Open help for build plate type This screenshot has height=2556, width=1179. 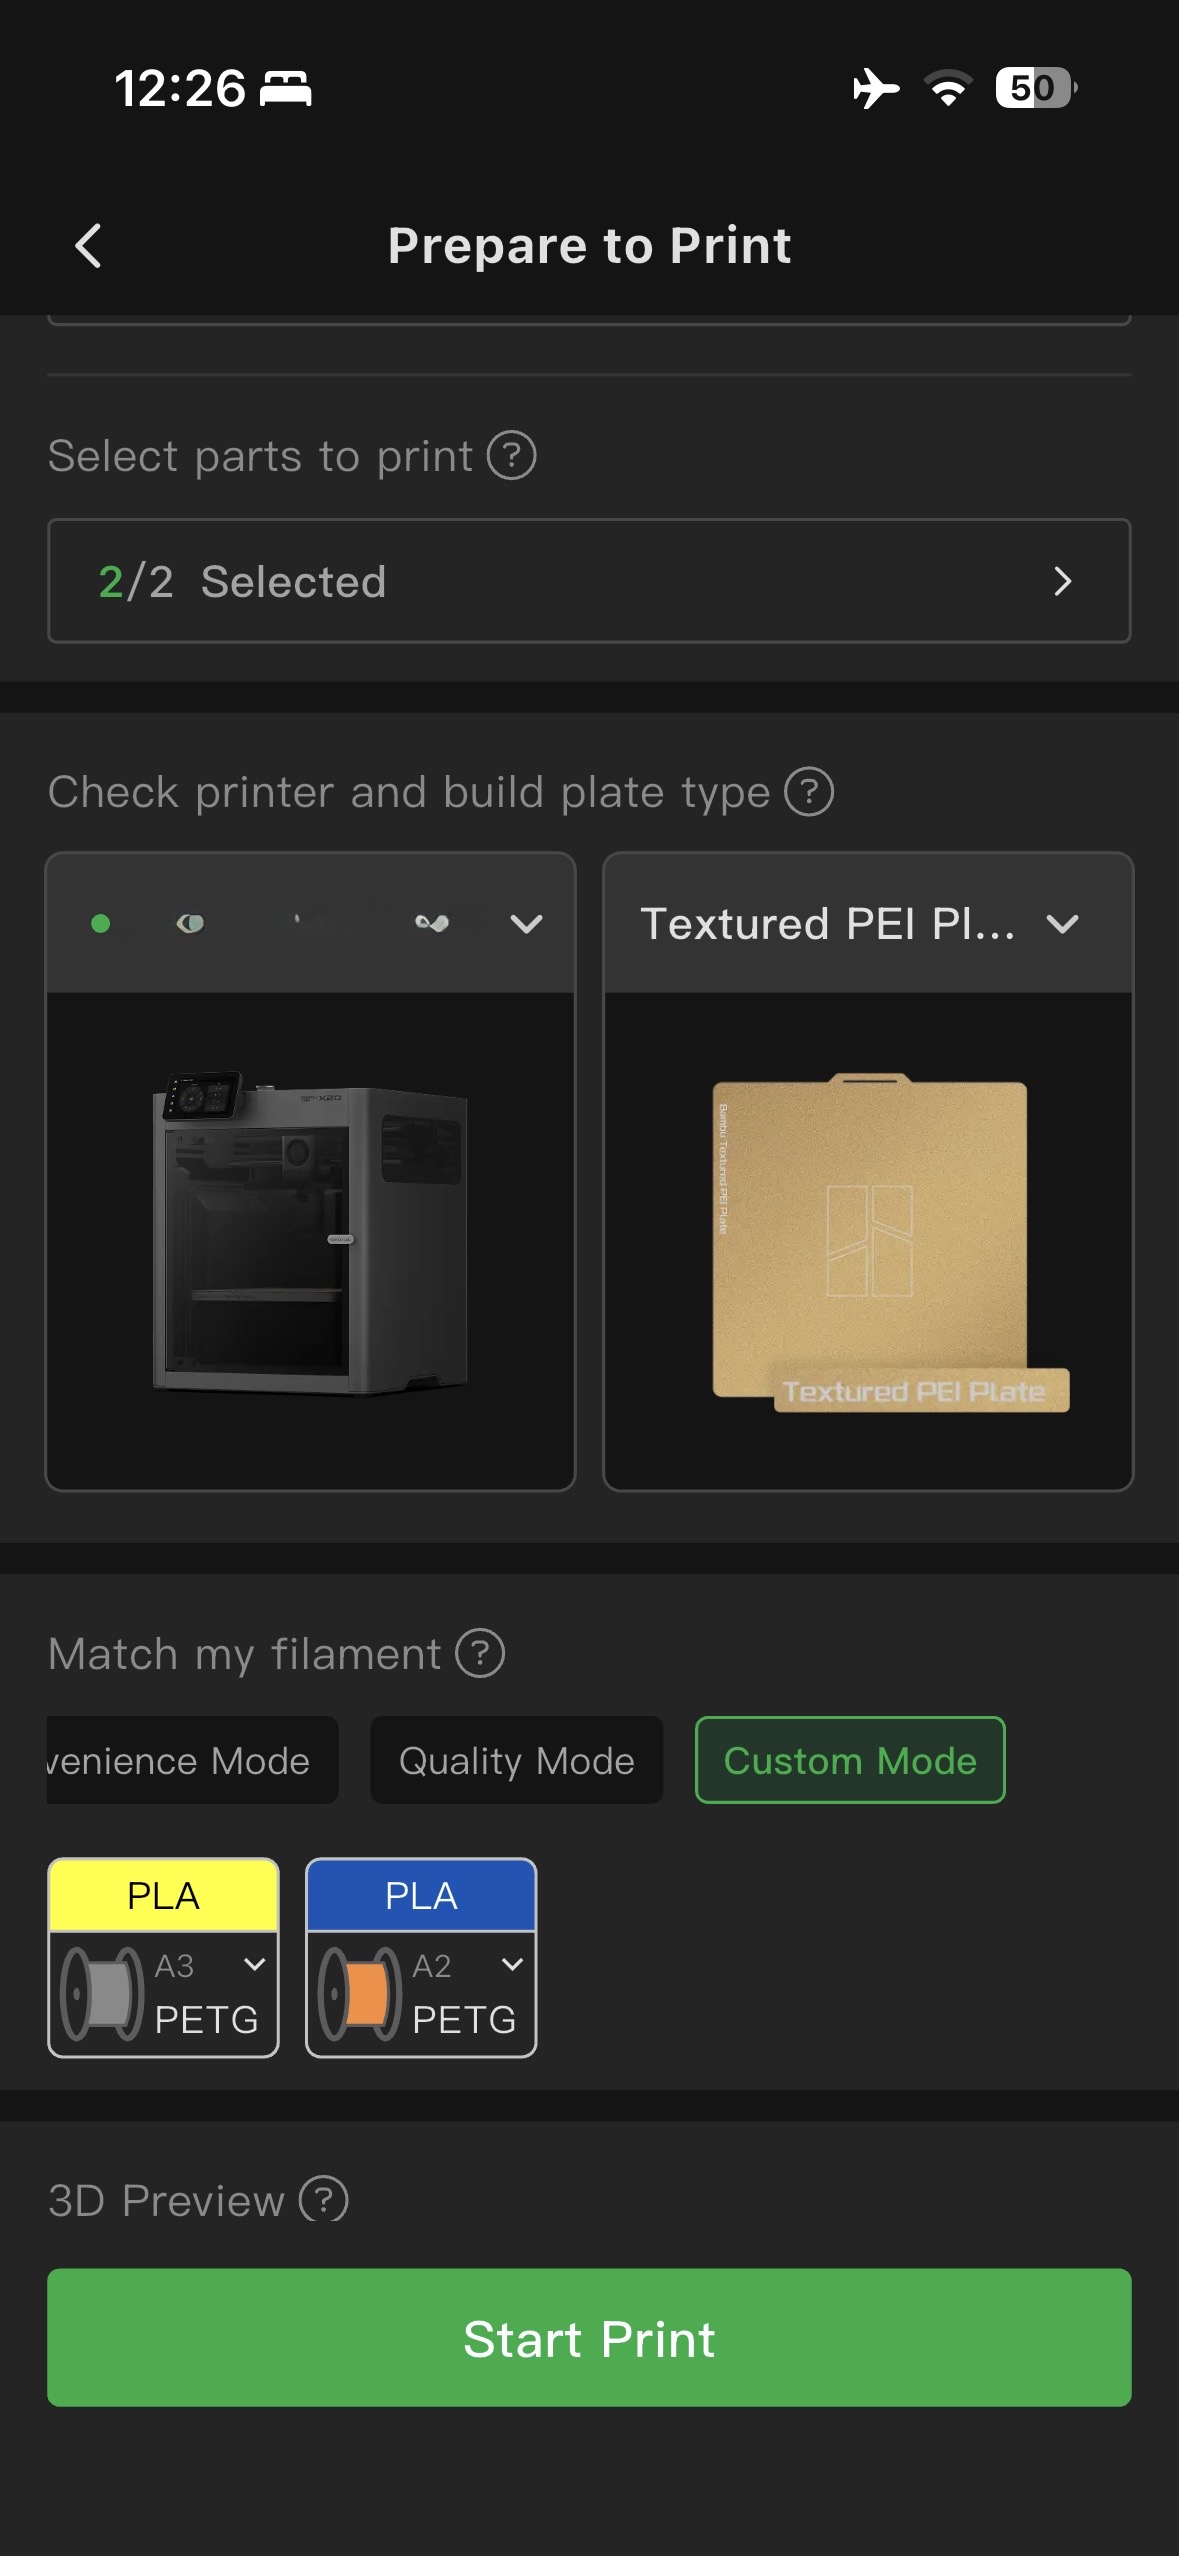[808, 792]
